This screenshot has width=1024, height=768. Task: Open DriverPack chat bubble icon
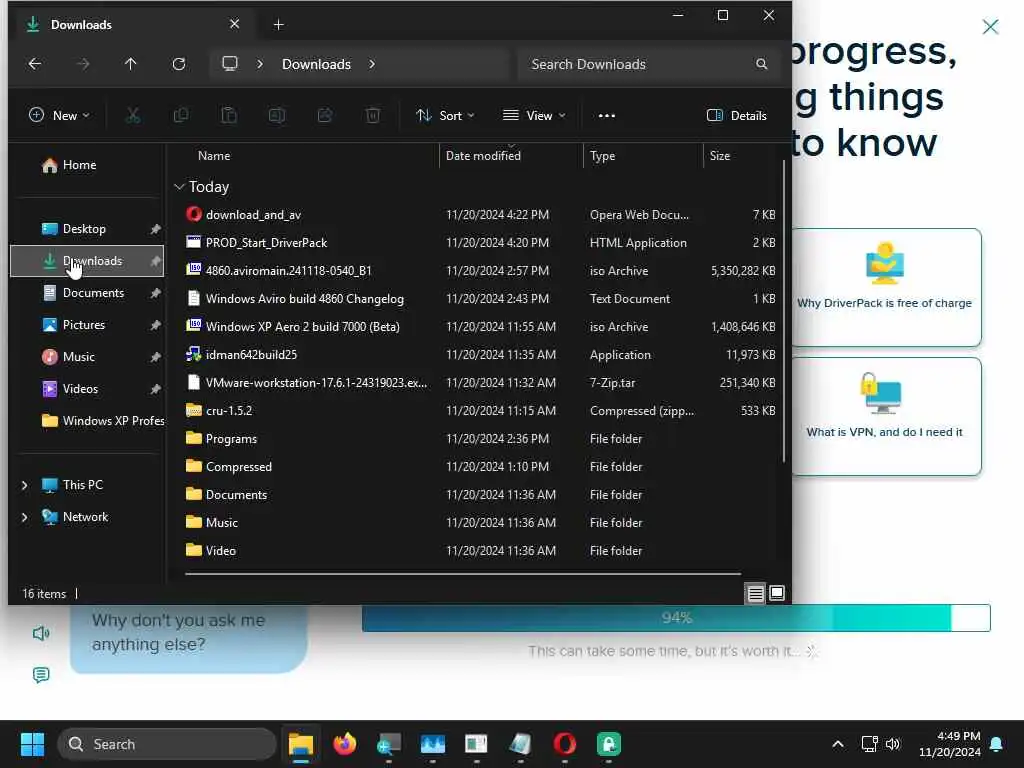[x=40, y=675]
